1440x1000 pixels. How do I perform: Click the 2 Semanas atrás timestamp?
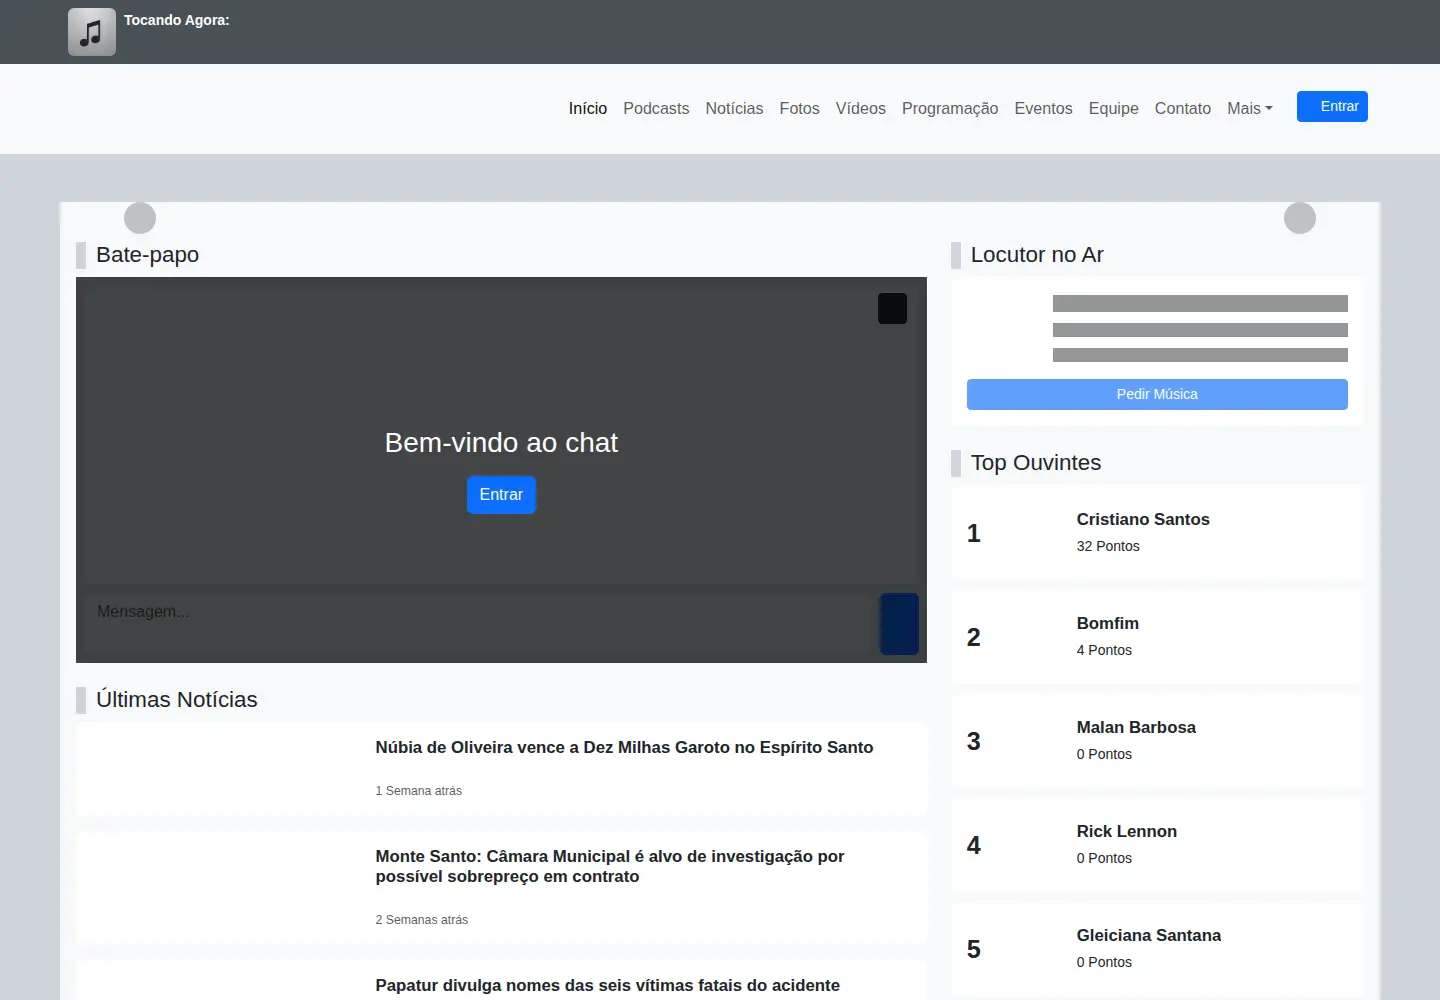[422, 920]
